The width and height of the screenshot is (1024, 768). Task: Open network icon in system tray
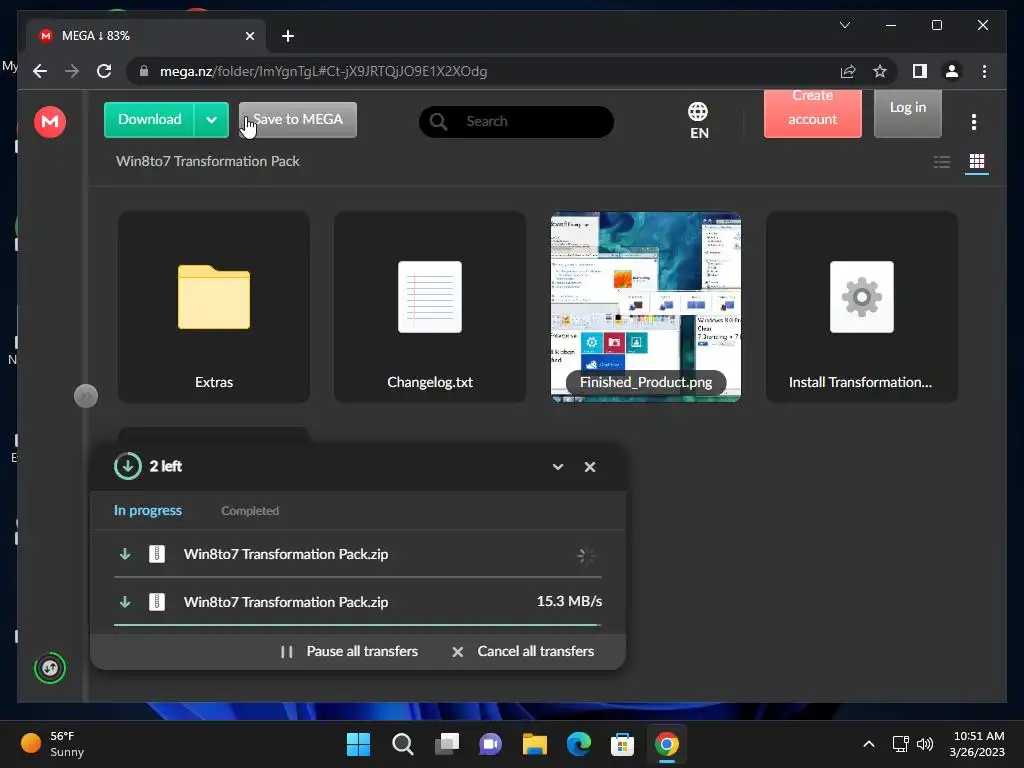(x=901, y=744)
